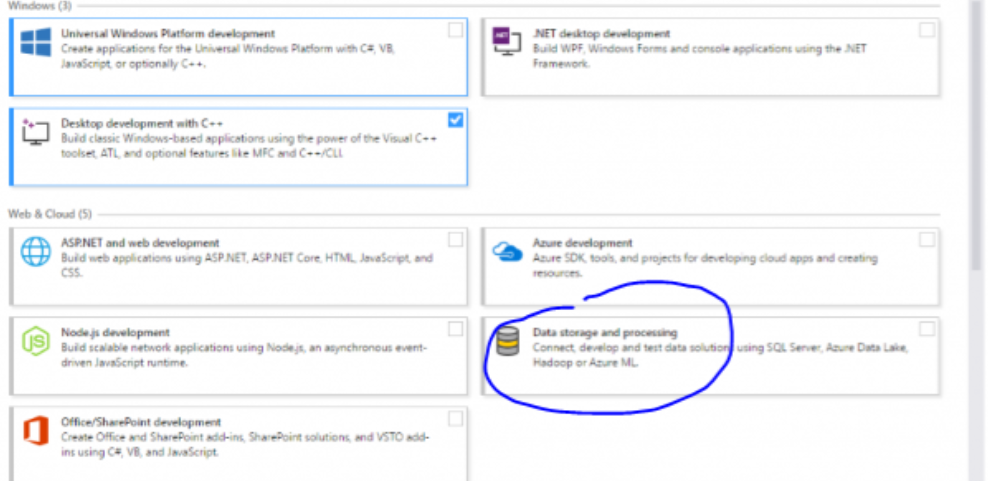988x481 pixels.
Task: Tick the ASP.NET and web development checkbox
Action: tap(455, 239)
